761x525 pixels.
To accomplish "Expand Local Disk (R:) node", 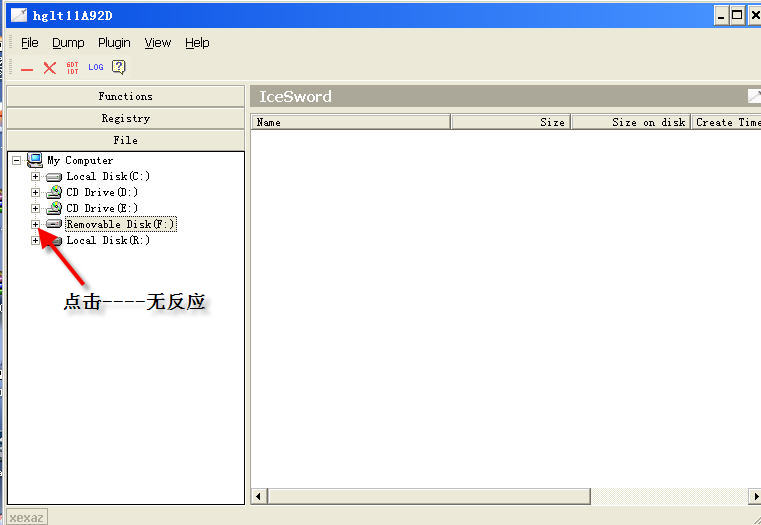I will 35,240.
